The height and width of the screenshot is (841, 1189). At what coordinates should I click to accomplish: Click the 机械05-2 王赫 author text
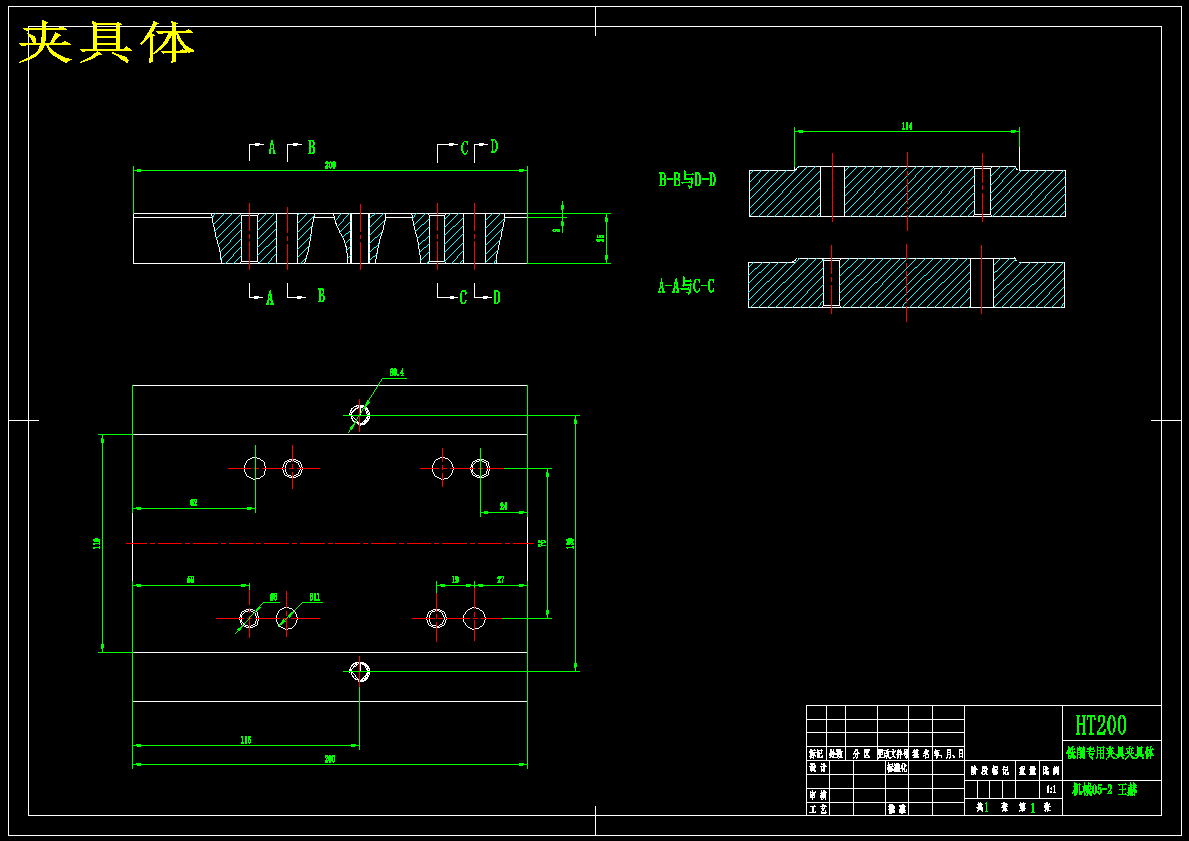1104,789
